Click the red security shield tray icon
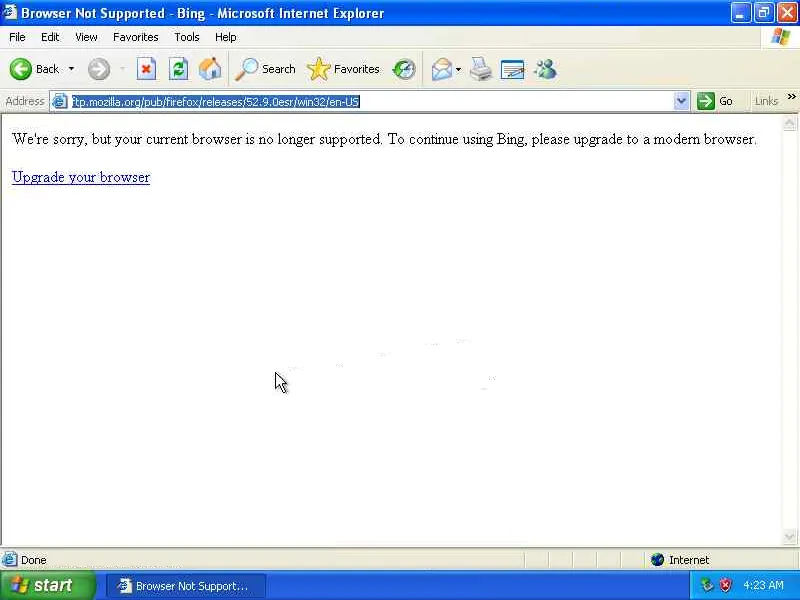The width and height of the screenshot is (800, 600). tap(725, 585)
